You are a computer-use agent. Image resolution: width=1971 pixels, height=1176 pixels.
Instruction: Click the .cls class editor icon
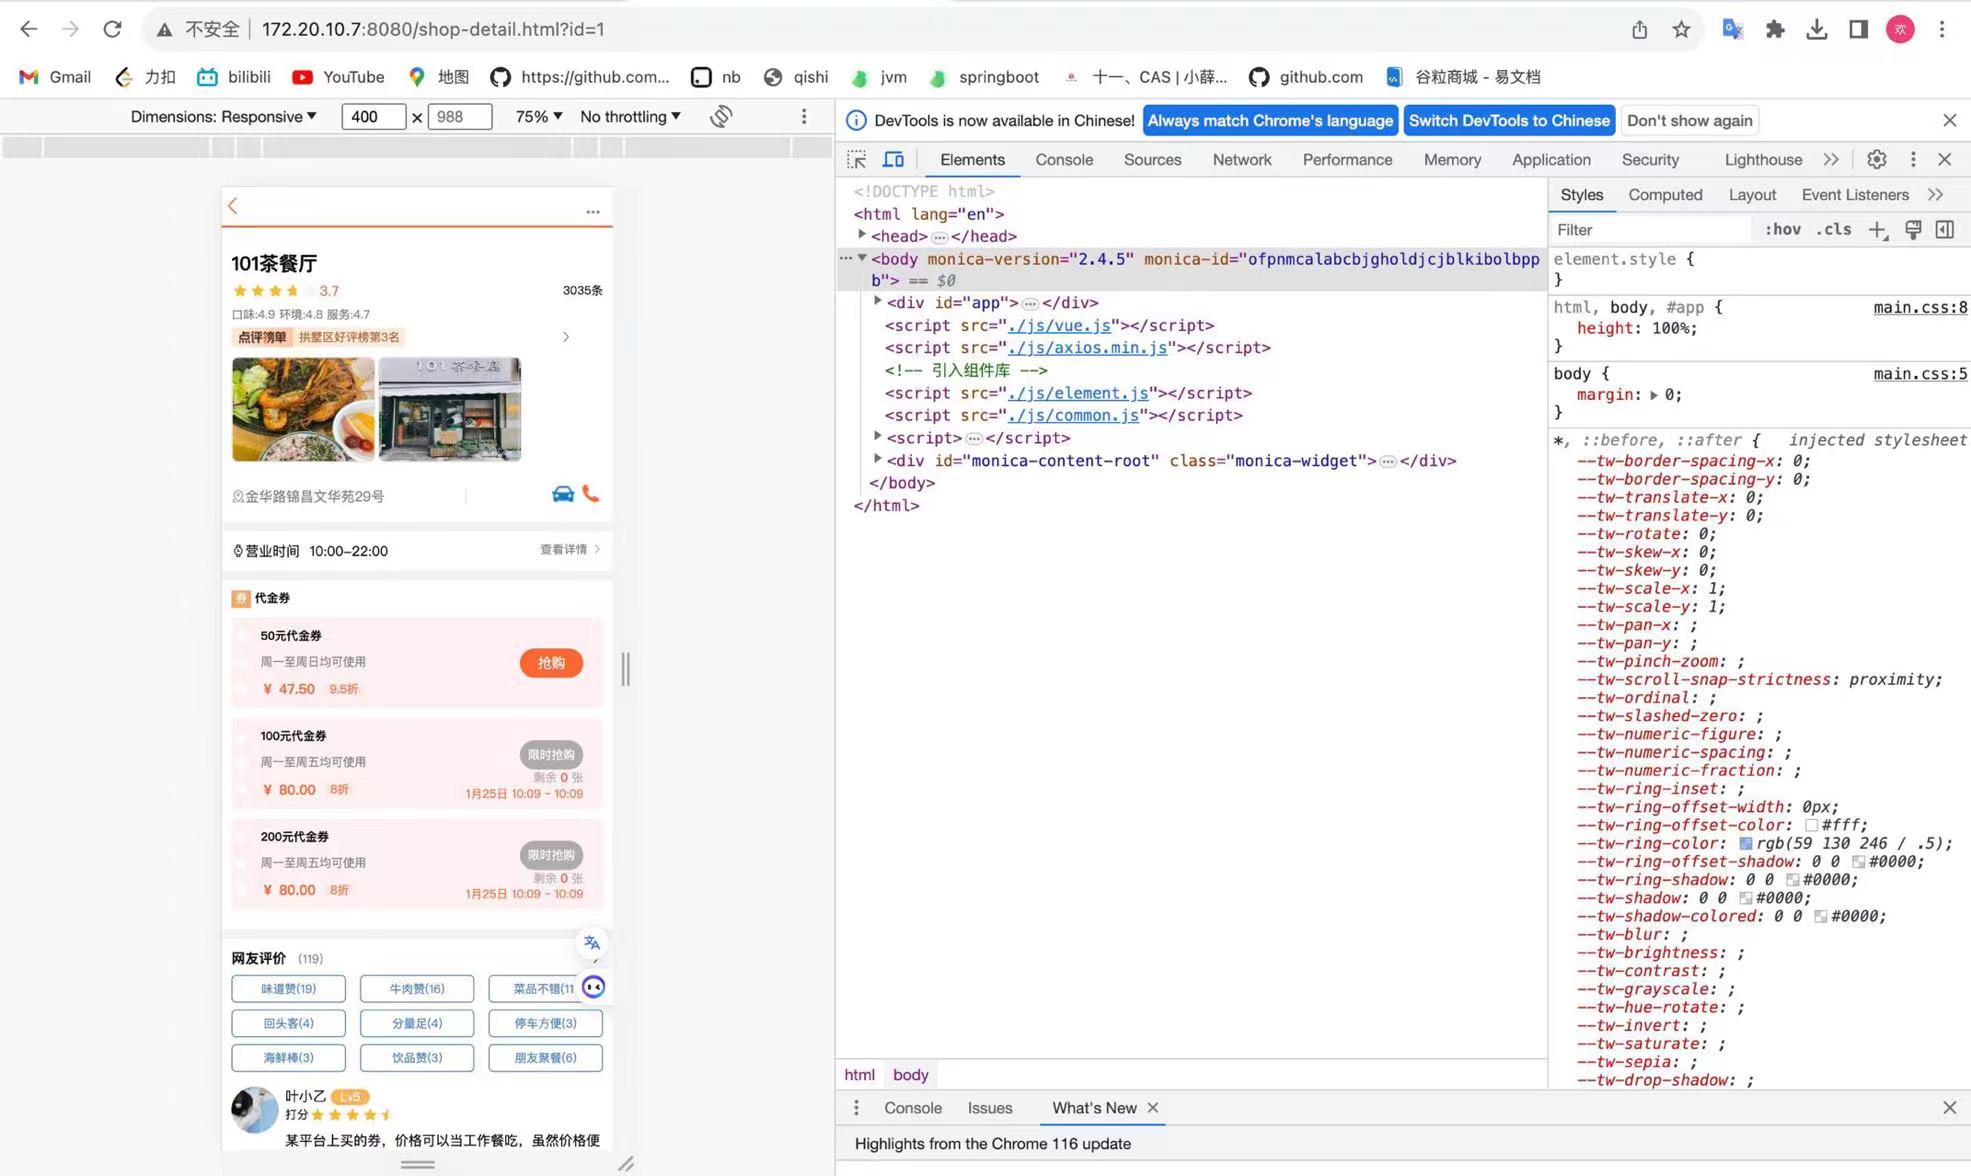(1835, 230)
